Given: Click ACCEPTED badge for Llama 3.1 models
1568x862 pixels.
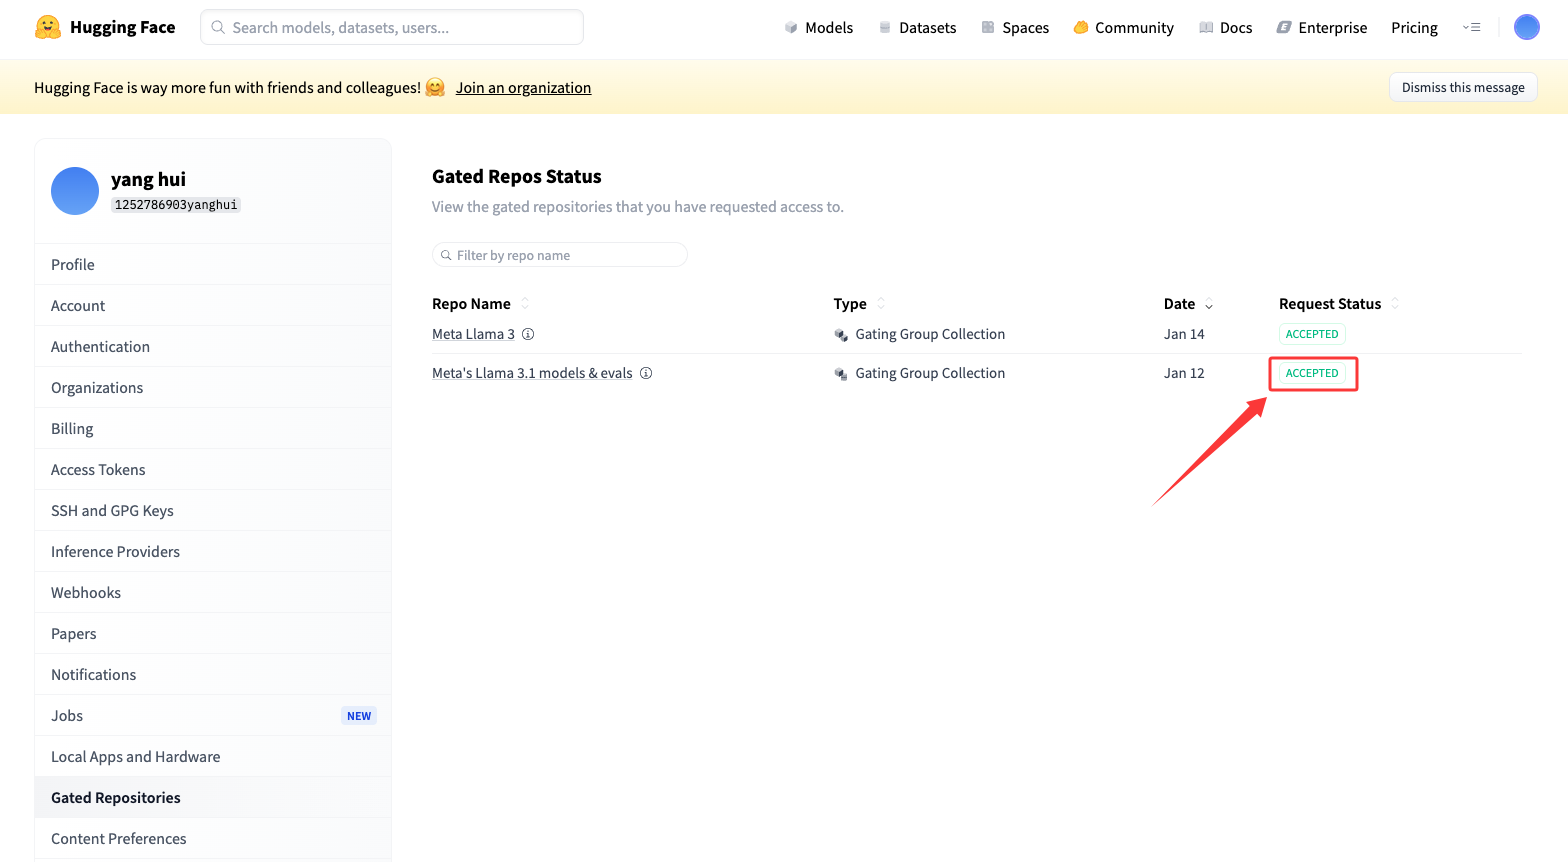Looking at the screenshot, I should point(1312,373).
